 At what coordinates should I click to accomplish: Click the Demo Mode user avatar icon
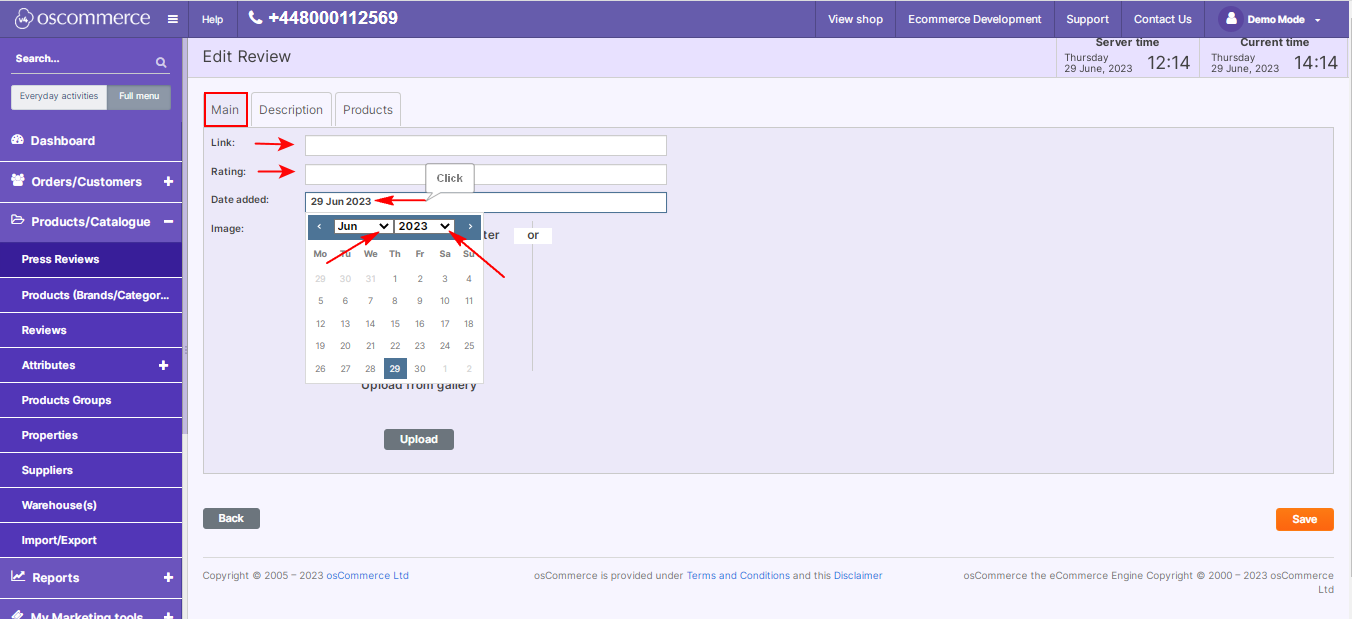coord(1229,19)
